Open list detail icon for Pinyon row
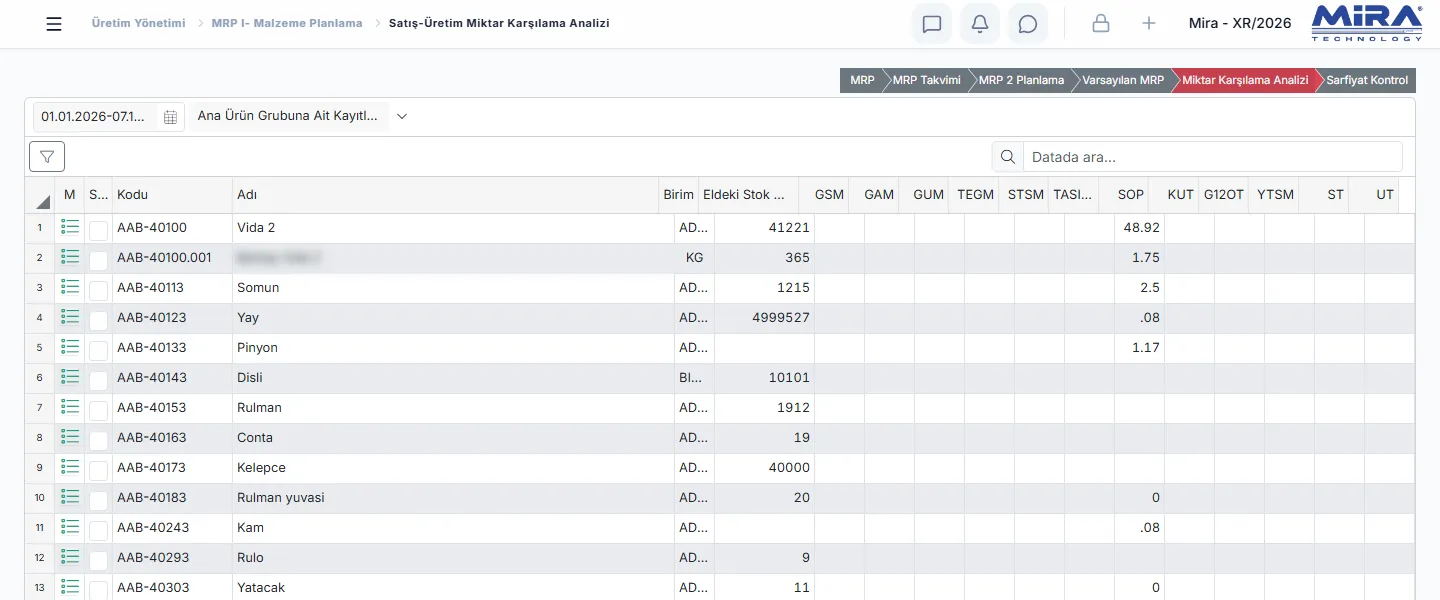This screenshot has width=1440, height=600. tap(70, 347)
